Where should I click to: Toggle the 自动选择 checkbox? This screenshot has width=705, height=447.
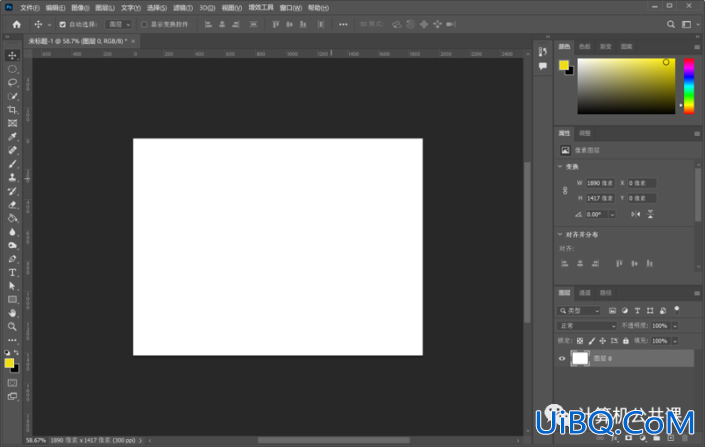[62, 24]
